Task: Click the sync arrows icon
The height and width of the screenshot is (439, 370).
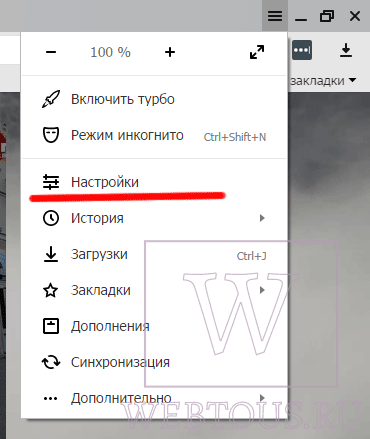Action: 51,362
